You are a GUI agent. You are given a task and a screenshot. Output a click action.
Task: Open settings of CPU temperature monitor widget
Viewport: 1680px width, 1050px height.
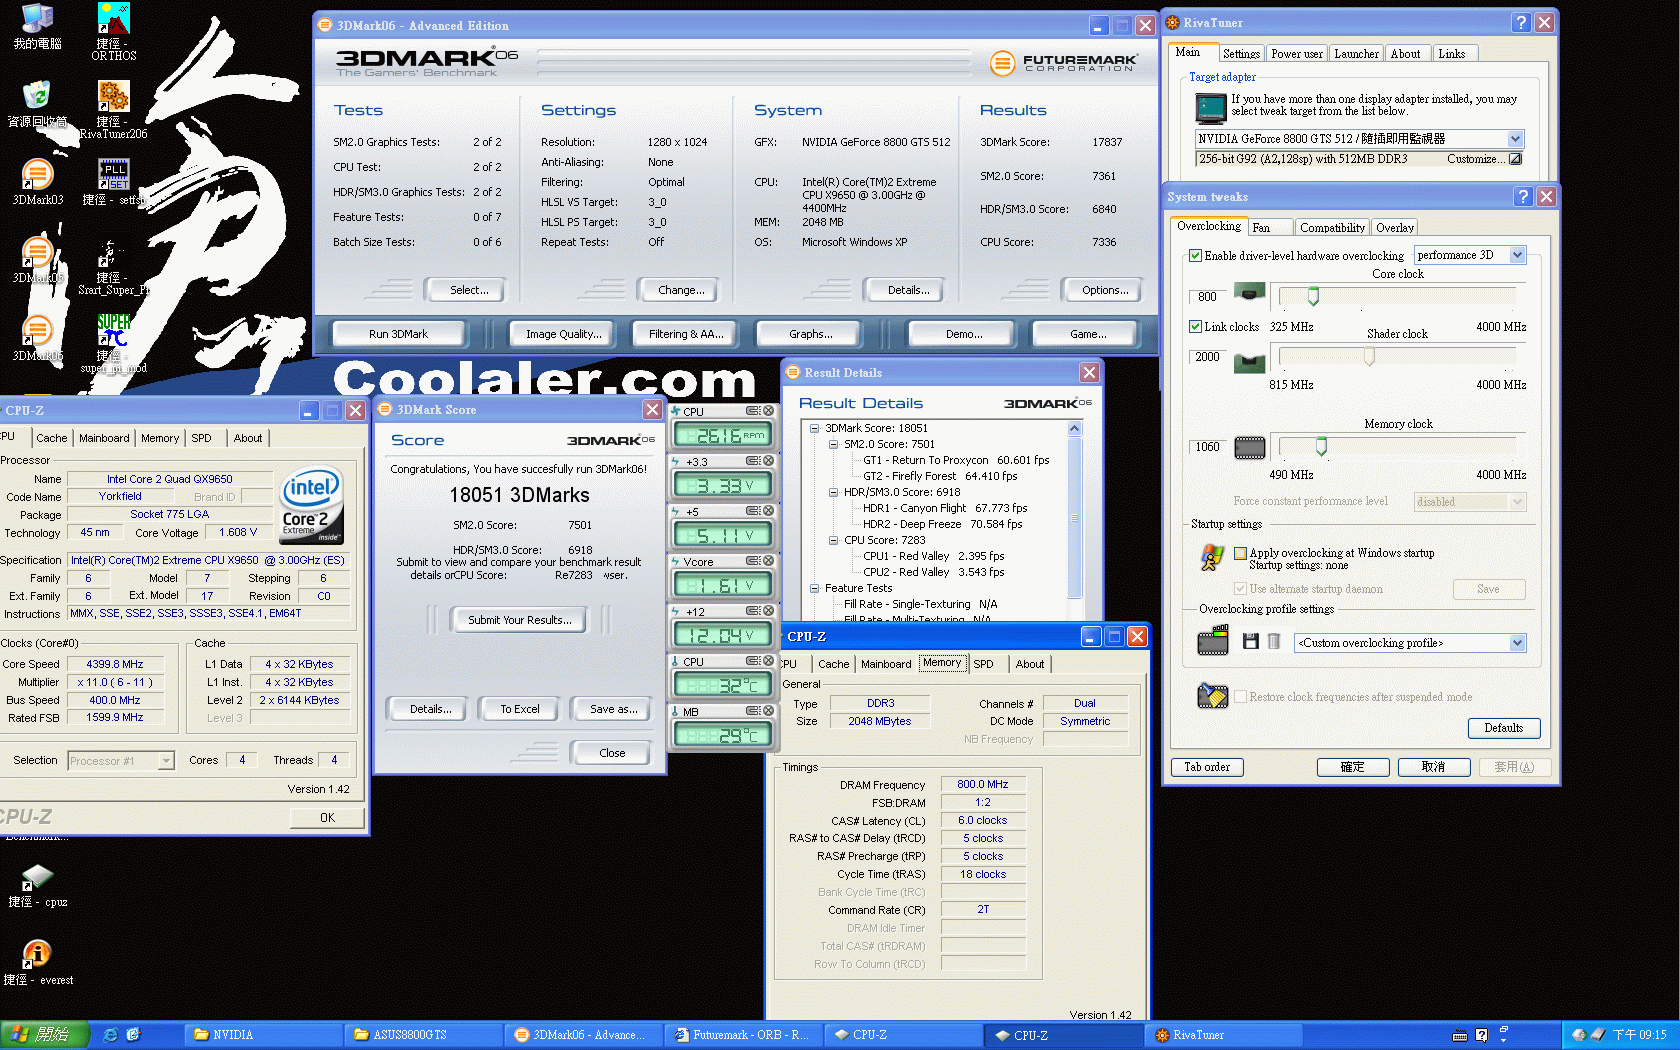coord(754,661)
